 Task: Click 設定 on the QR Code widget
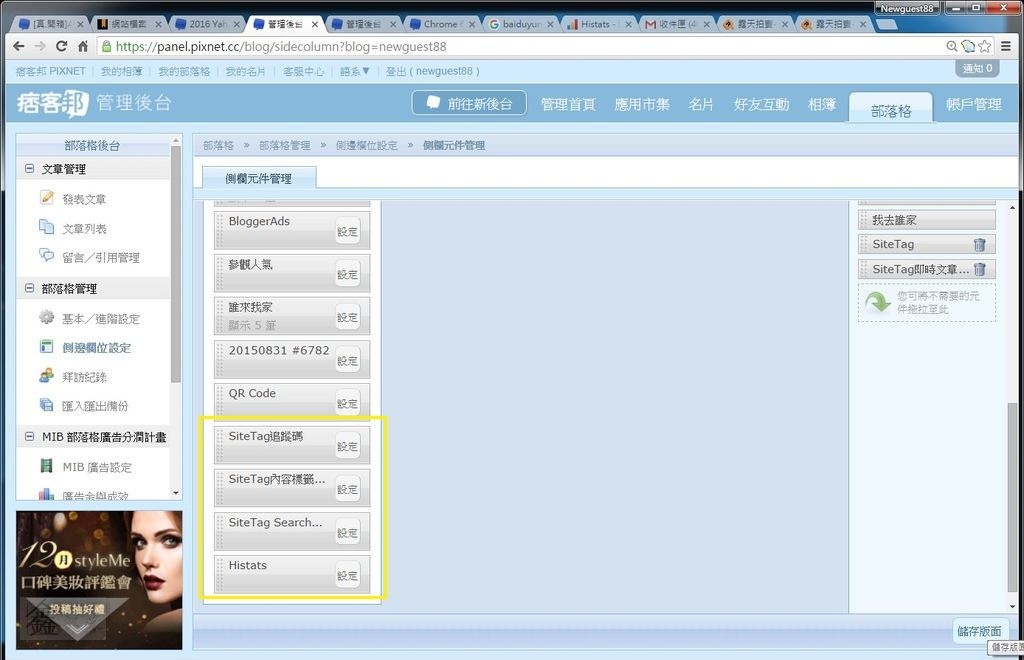(x=347, y=404)
